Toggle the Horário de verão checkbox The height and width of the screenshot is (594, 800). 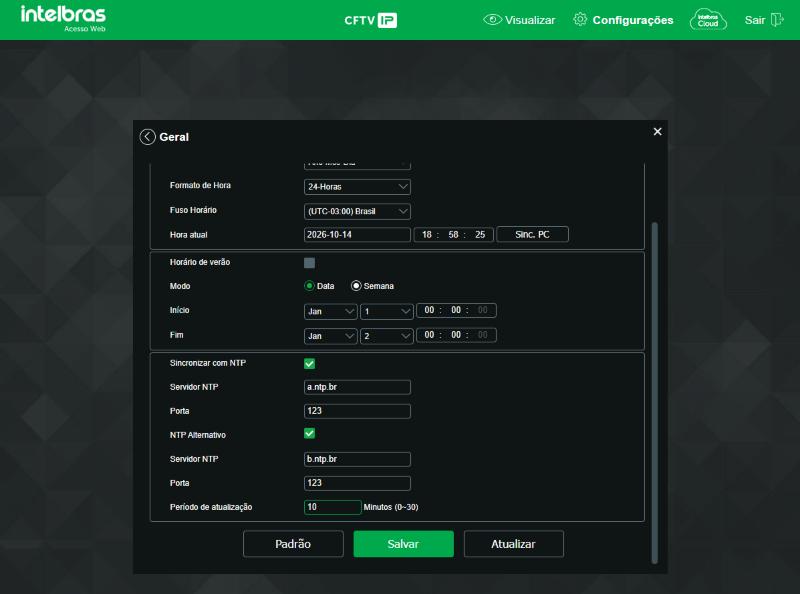tap(309, 263)
